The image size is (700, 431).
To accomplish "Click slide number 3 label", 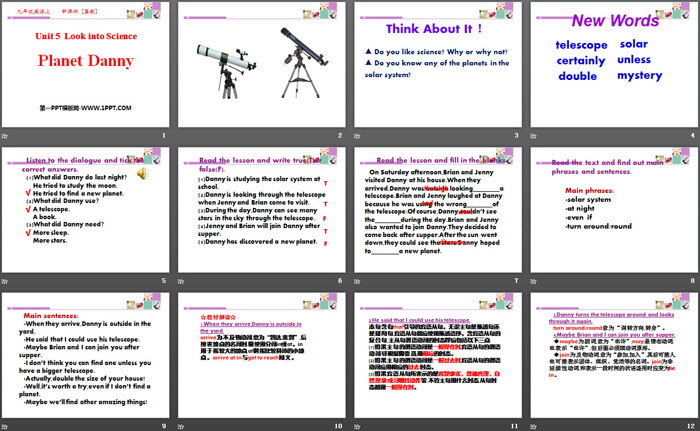I will (x=517, y=135).
